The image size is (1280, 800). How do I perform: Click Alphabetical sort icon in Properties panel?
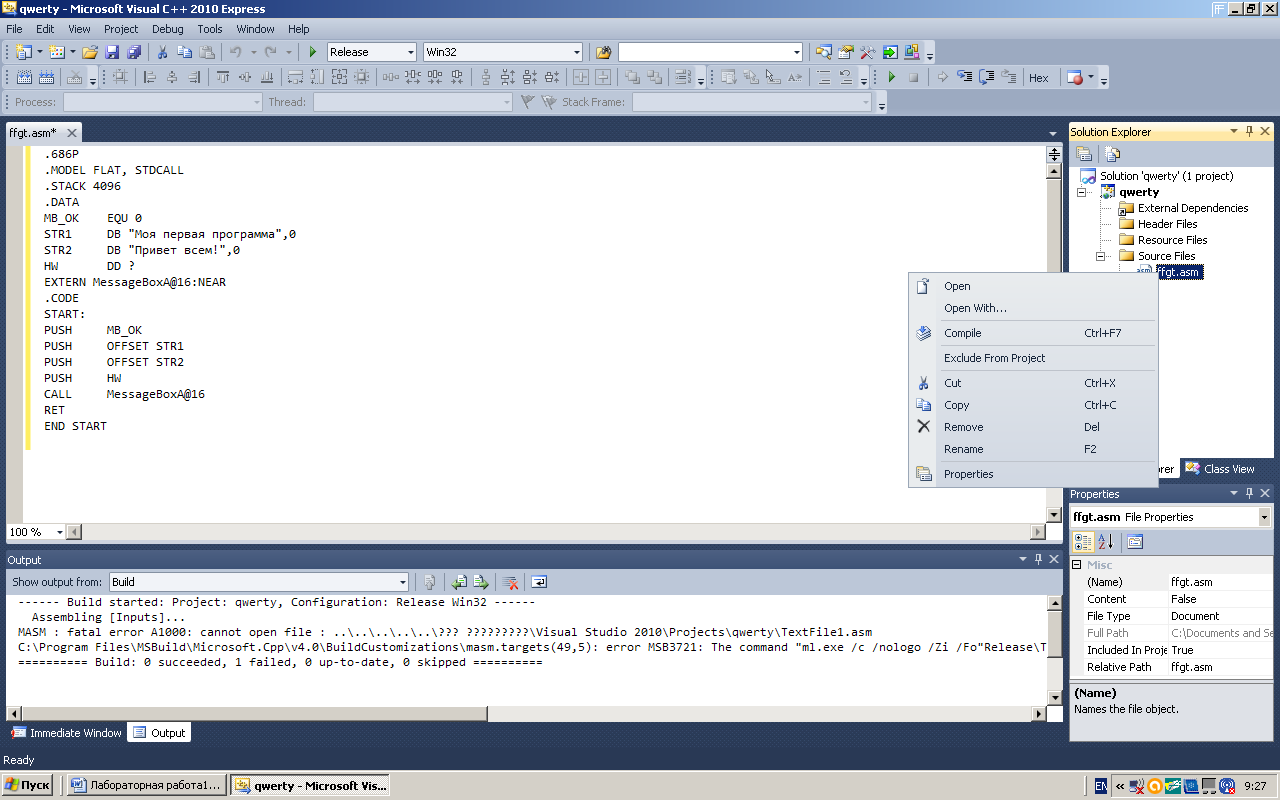click(1105, 542)
